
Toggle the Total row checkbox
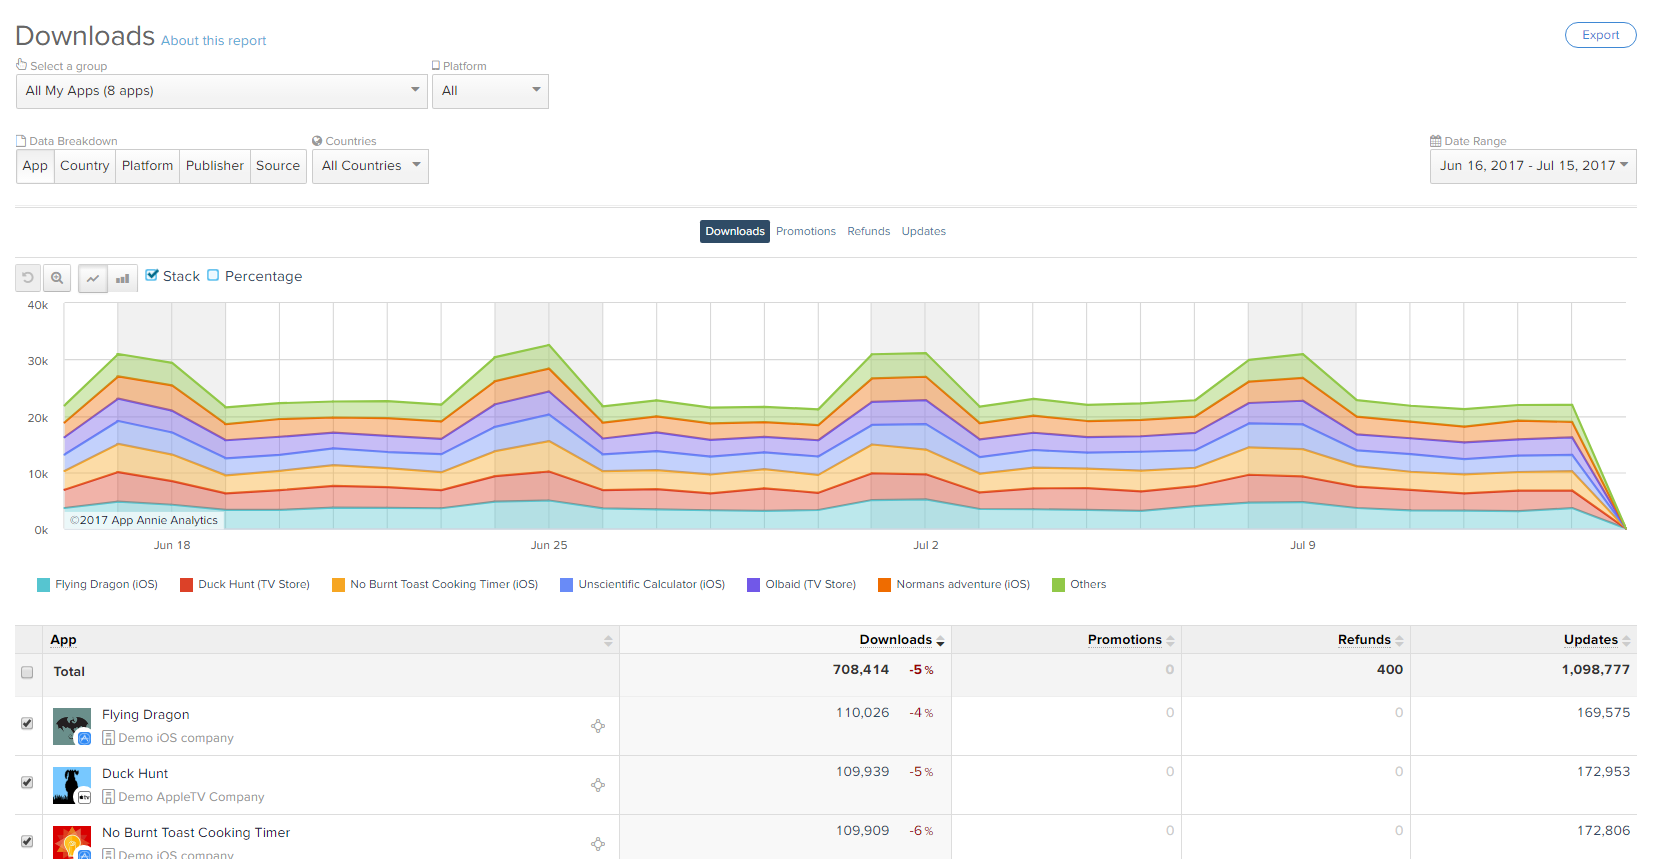tap(27, 673)
